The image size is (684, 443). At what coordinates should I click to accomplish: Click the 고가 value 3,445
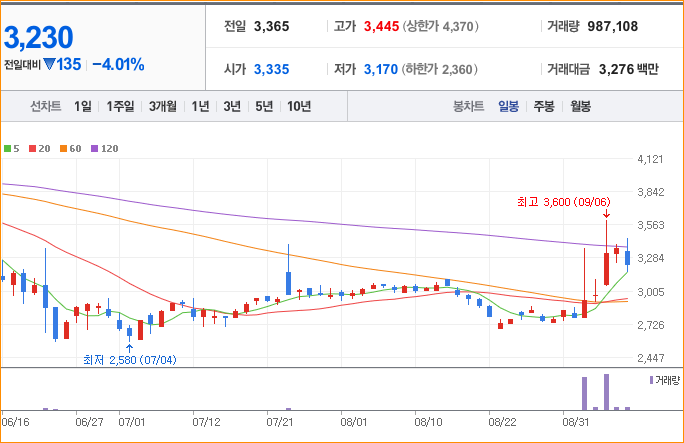(381, 27)
